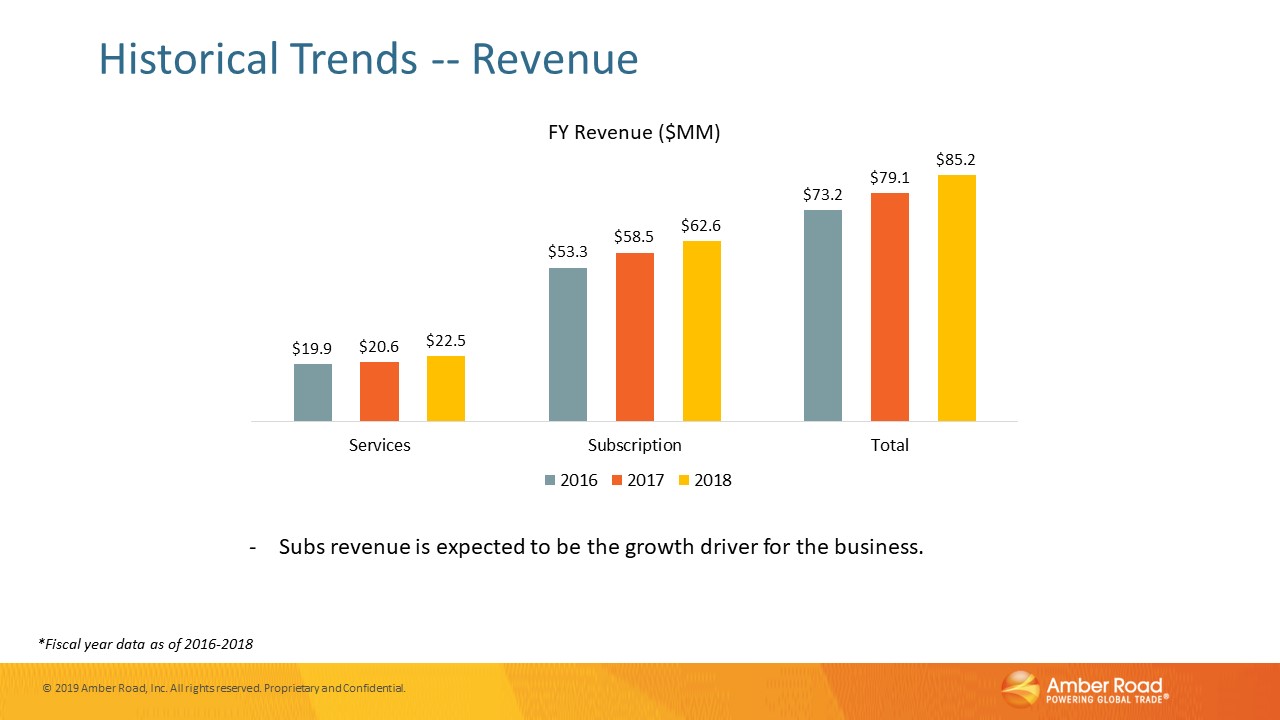Click the $73.2 data label

click(x=823, y=195)
